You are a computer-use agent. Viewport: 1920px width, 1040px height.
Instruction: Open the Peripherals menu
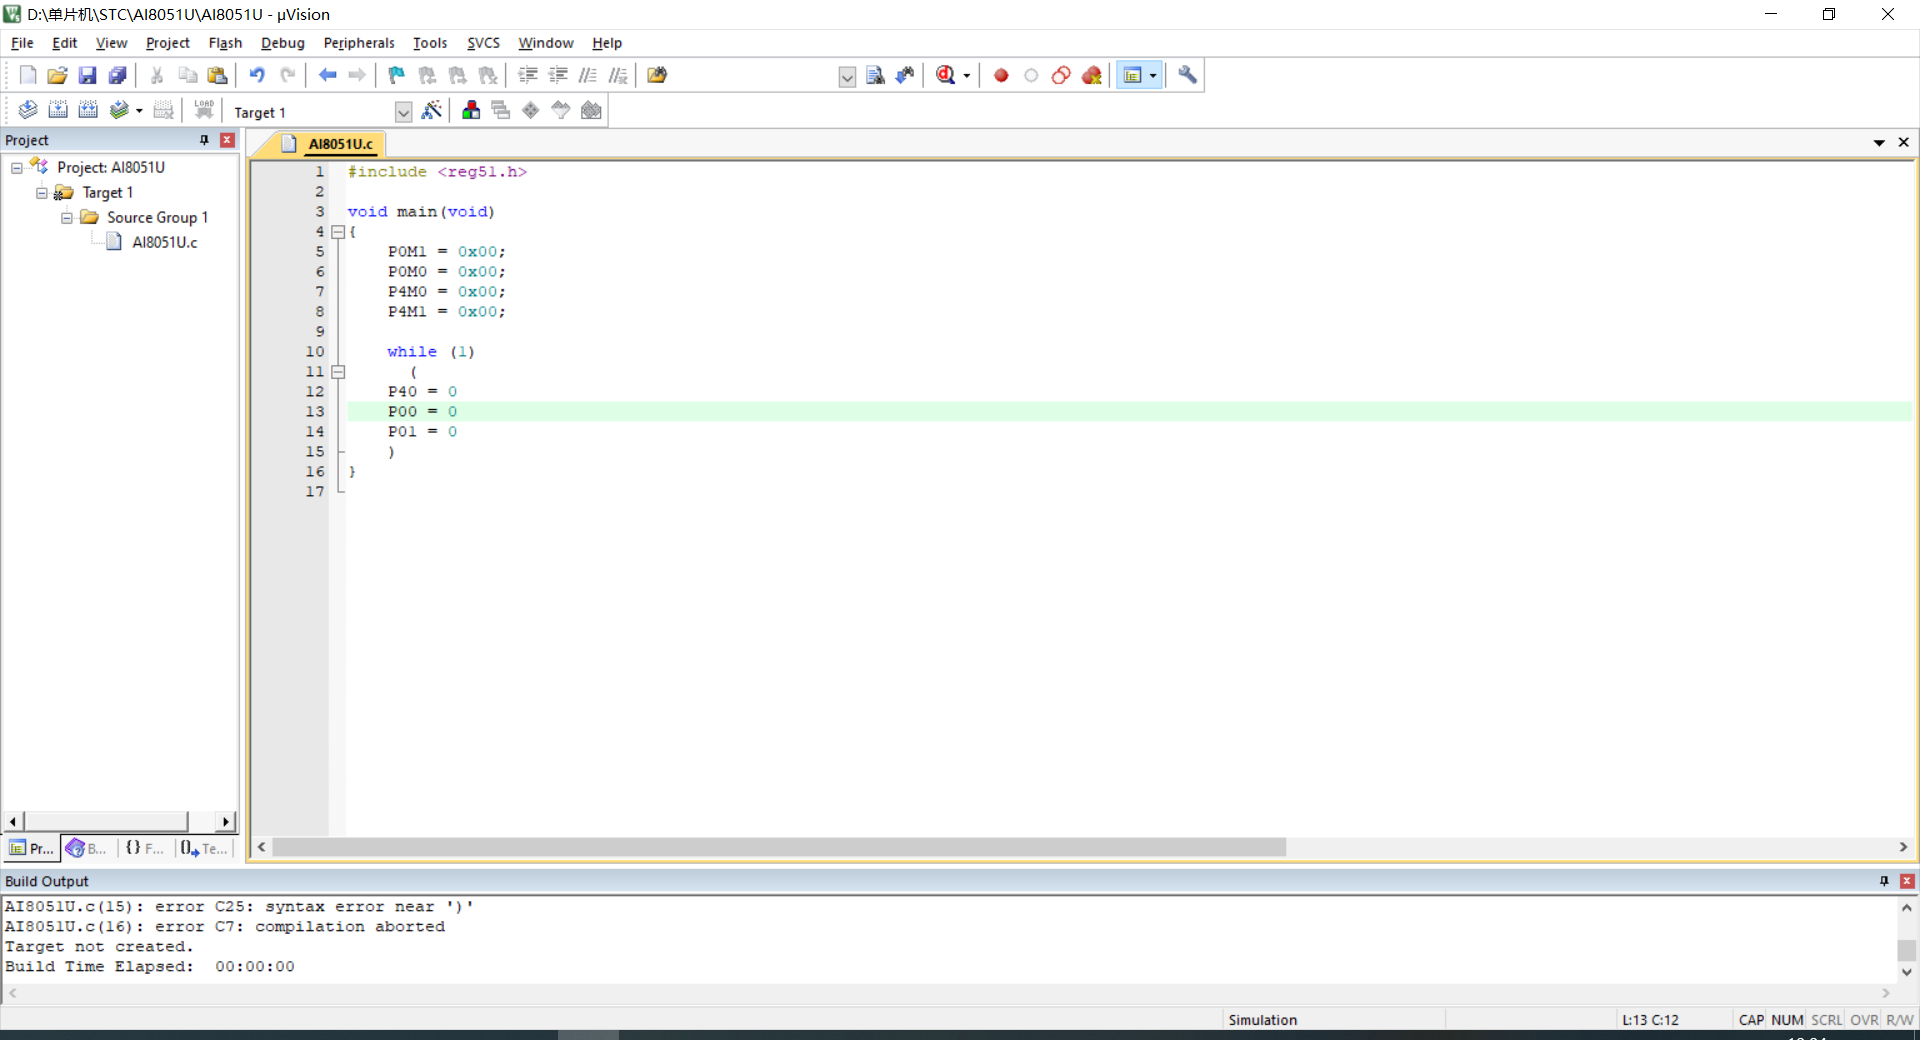(x=359, y=43)
